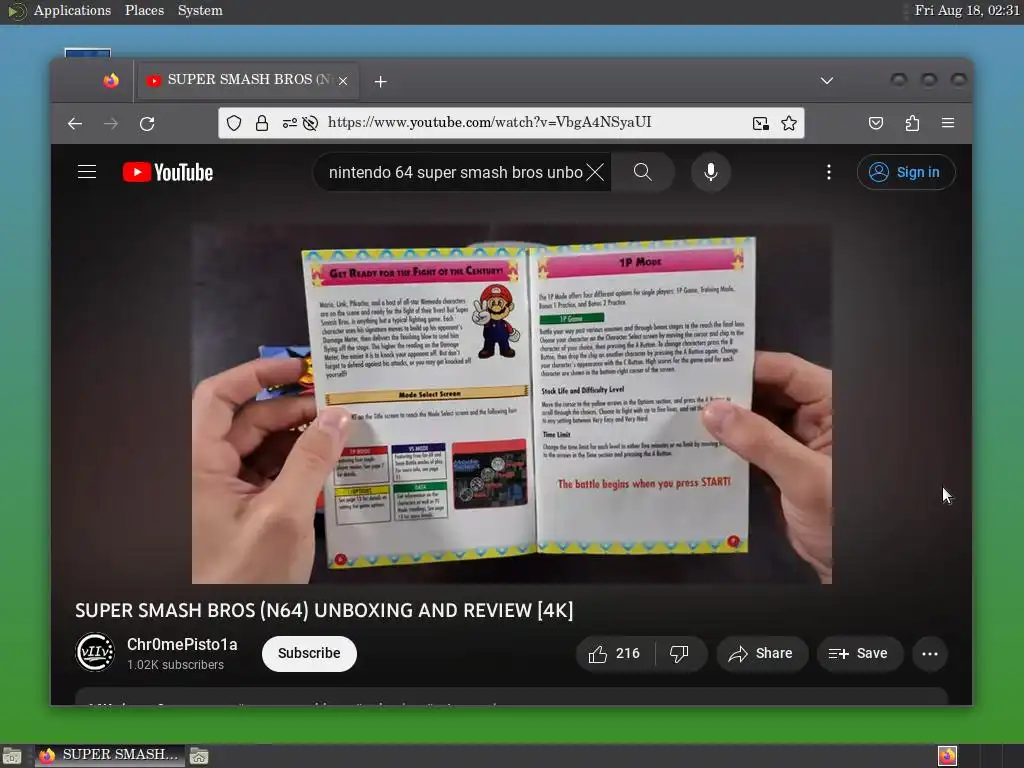Viewport: 1024px width, 768px height.
Task: Open site permissions icon in address bar
Action: tap(289, 123)
